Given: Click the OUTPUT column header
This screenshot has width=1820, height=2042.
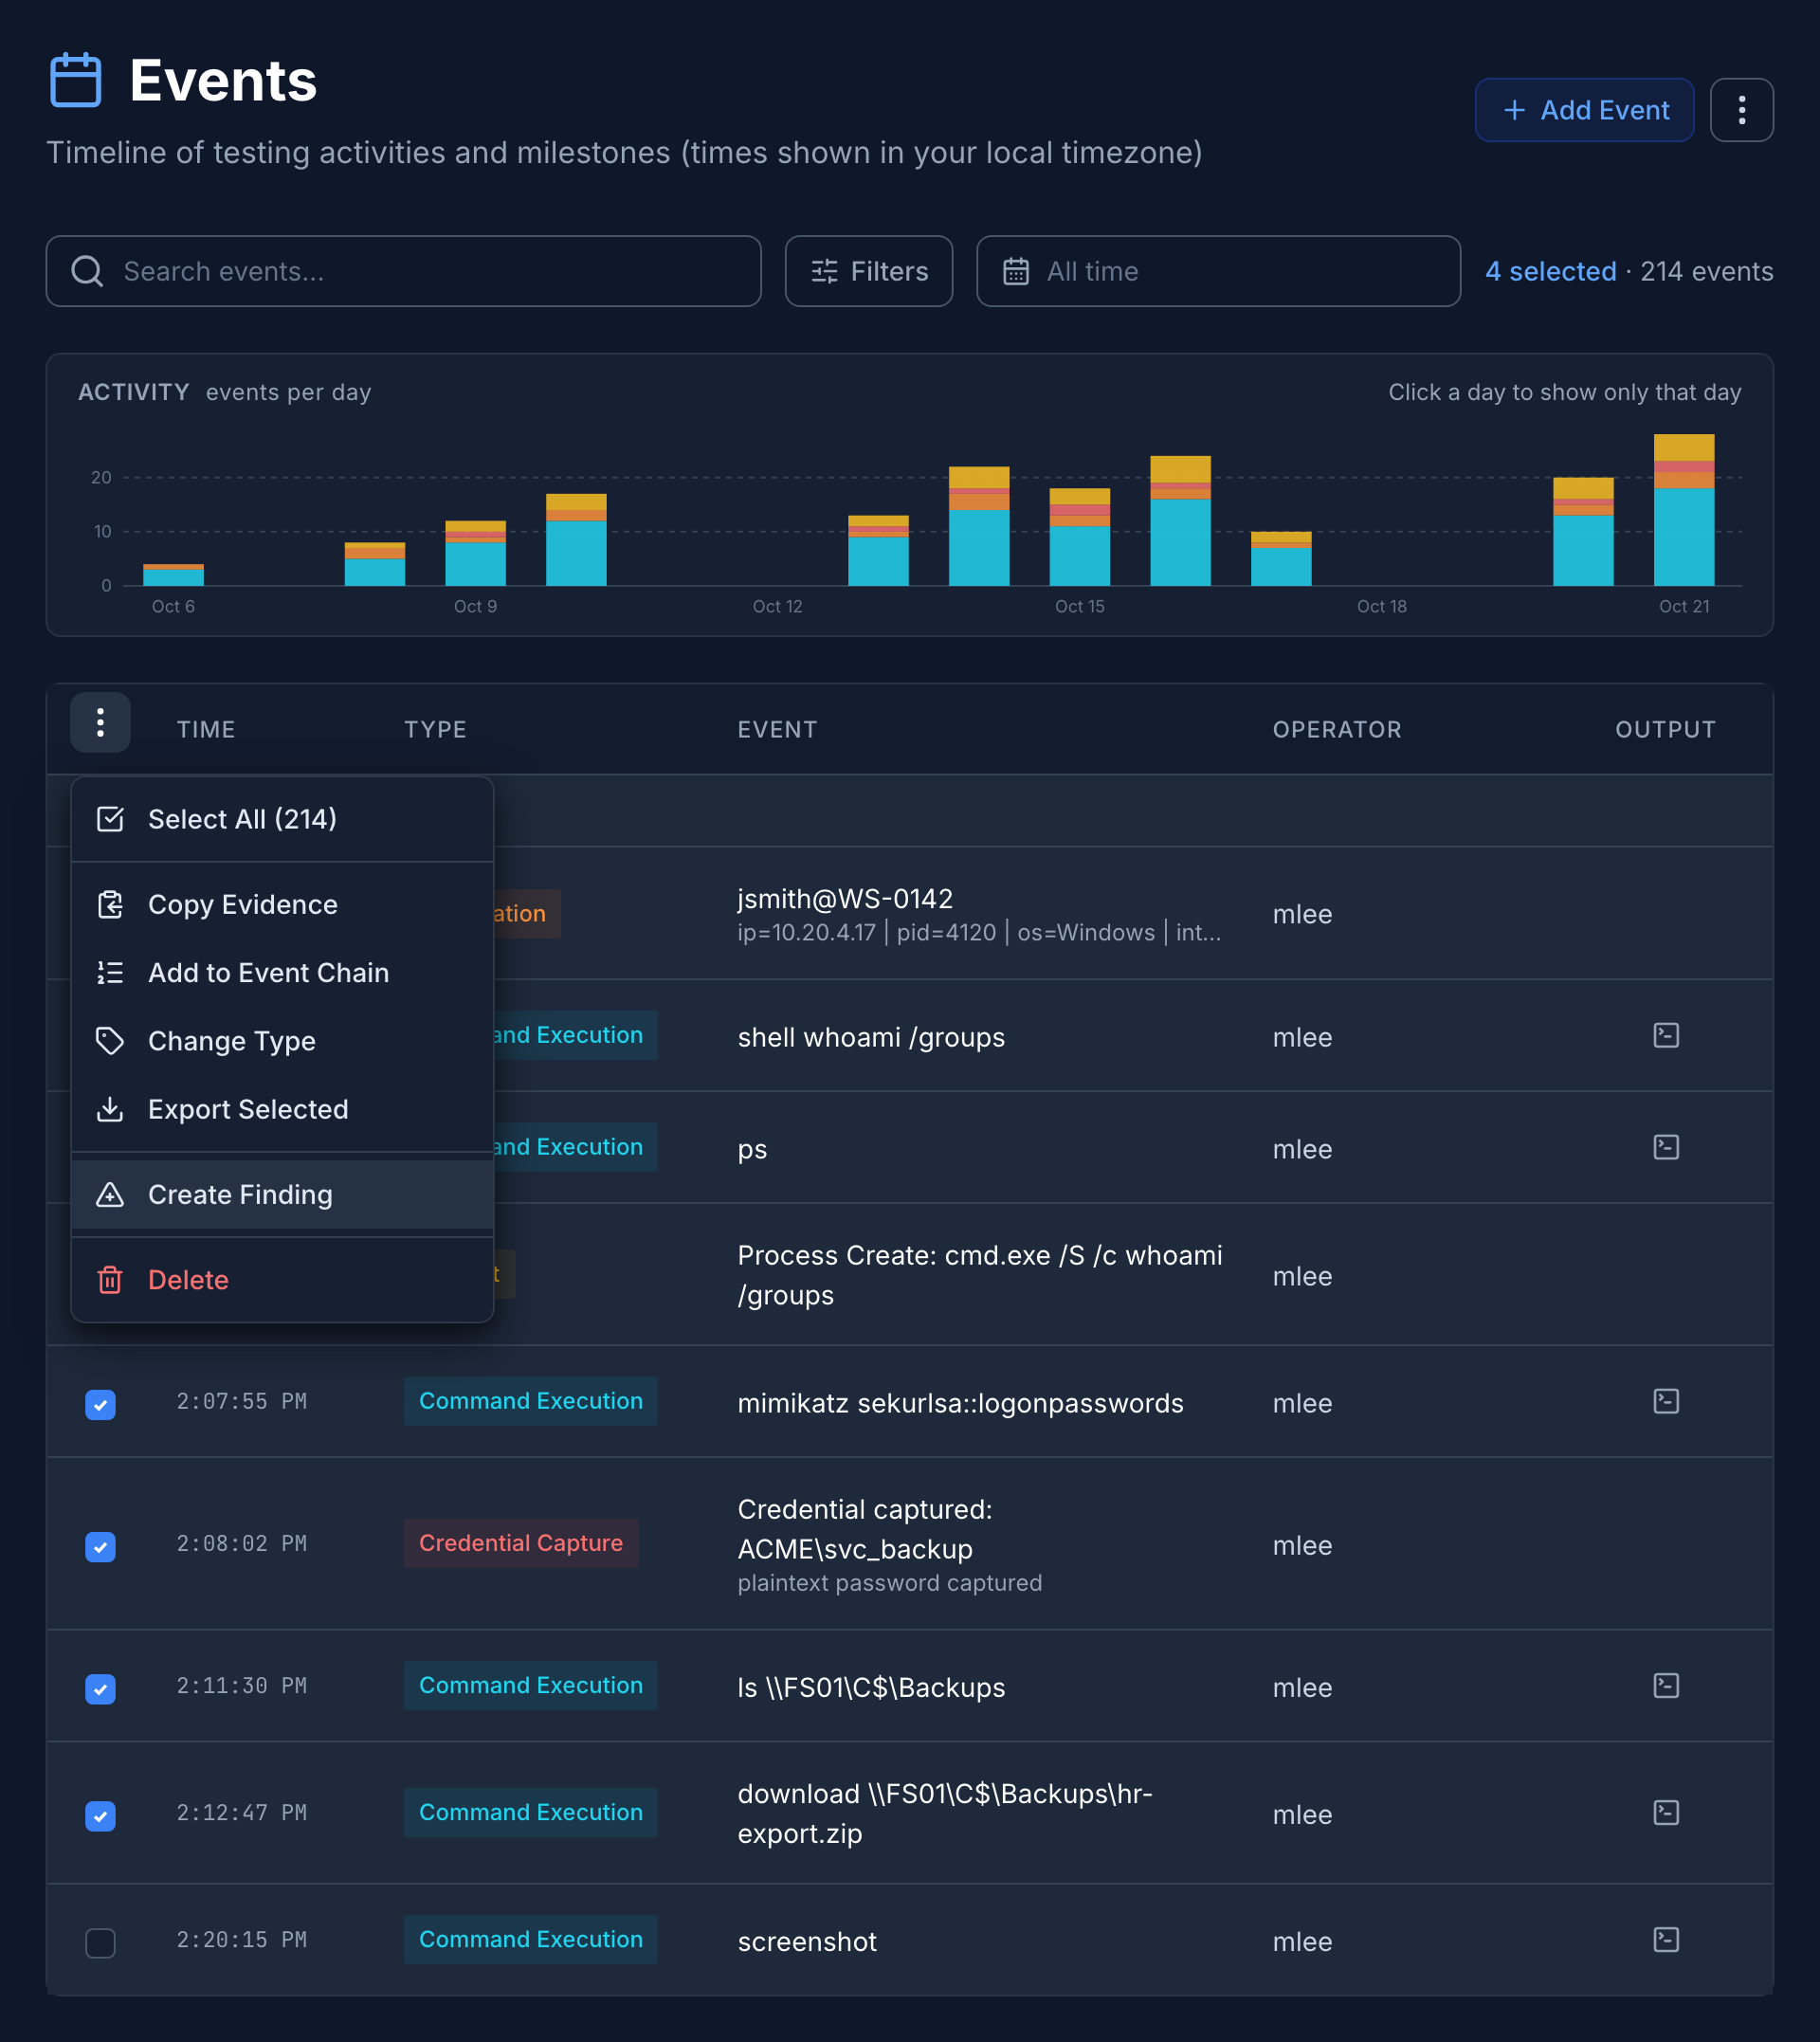Looking at the screenshot, I should click(1665, 729).
